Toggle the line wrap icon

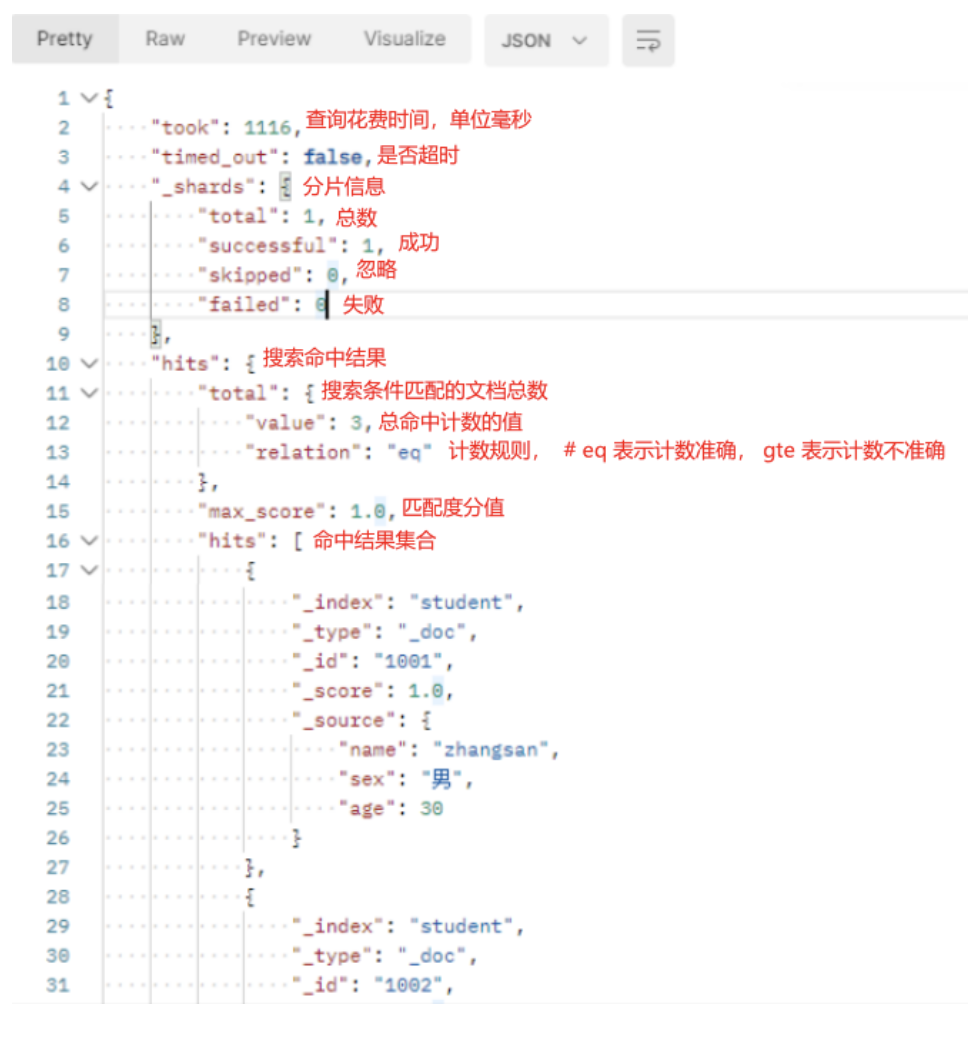[648, 41]
